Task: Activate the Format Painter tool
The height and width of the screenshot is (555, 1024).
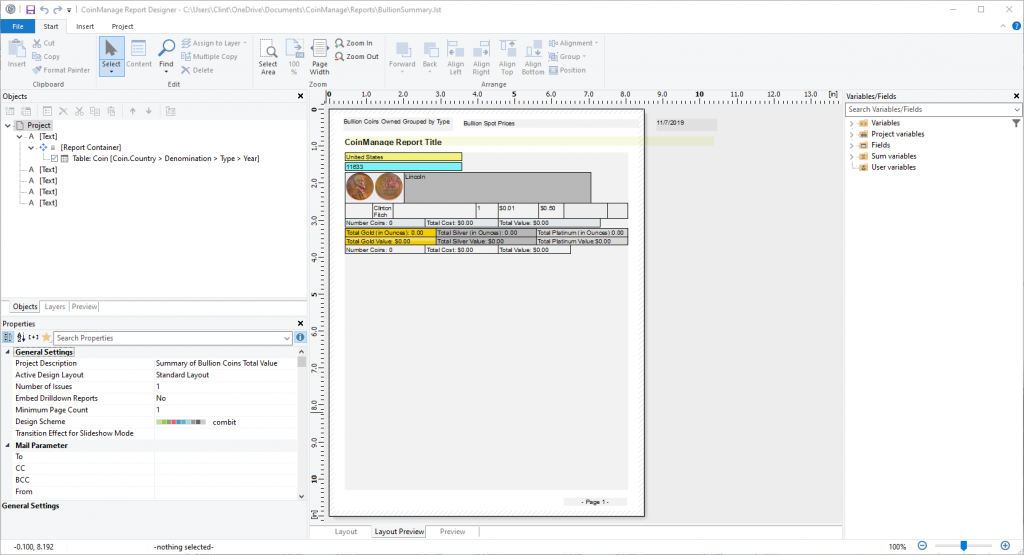Action: coord(61,70)
